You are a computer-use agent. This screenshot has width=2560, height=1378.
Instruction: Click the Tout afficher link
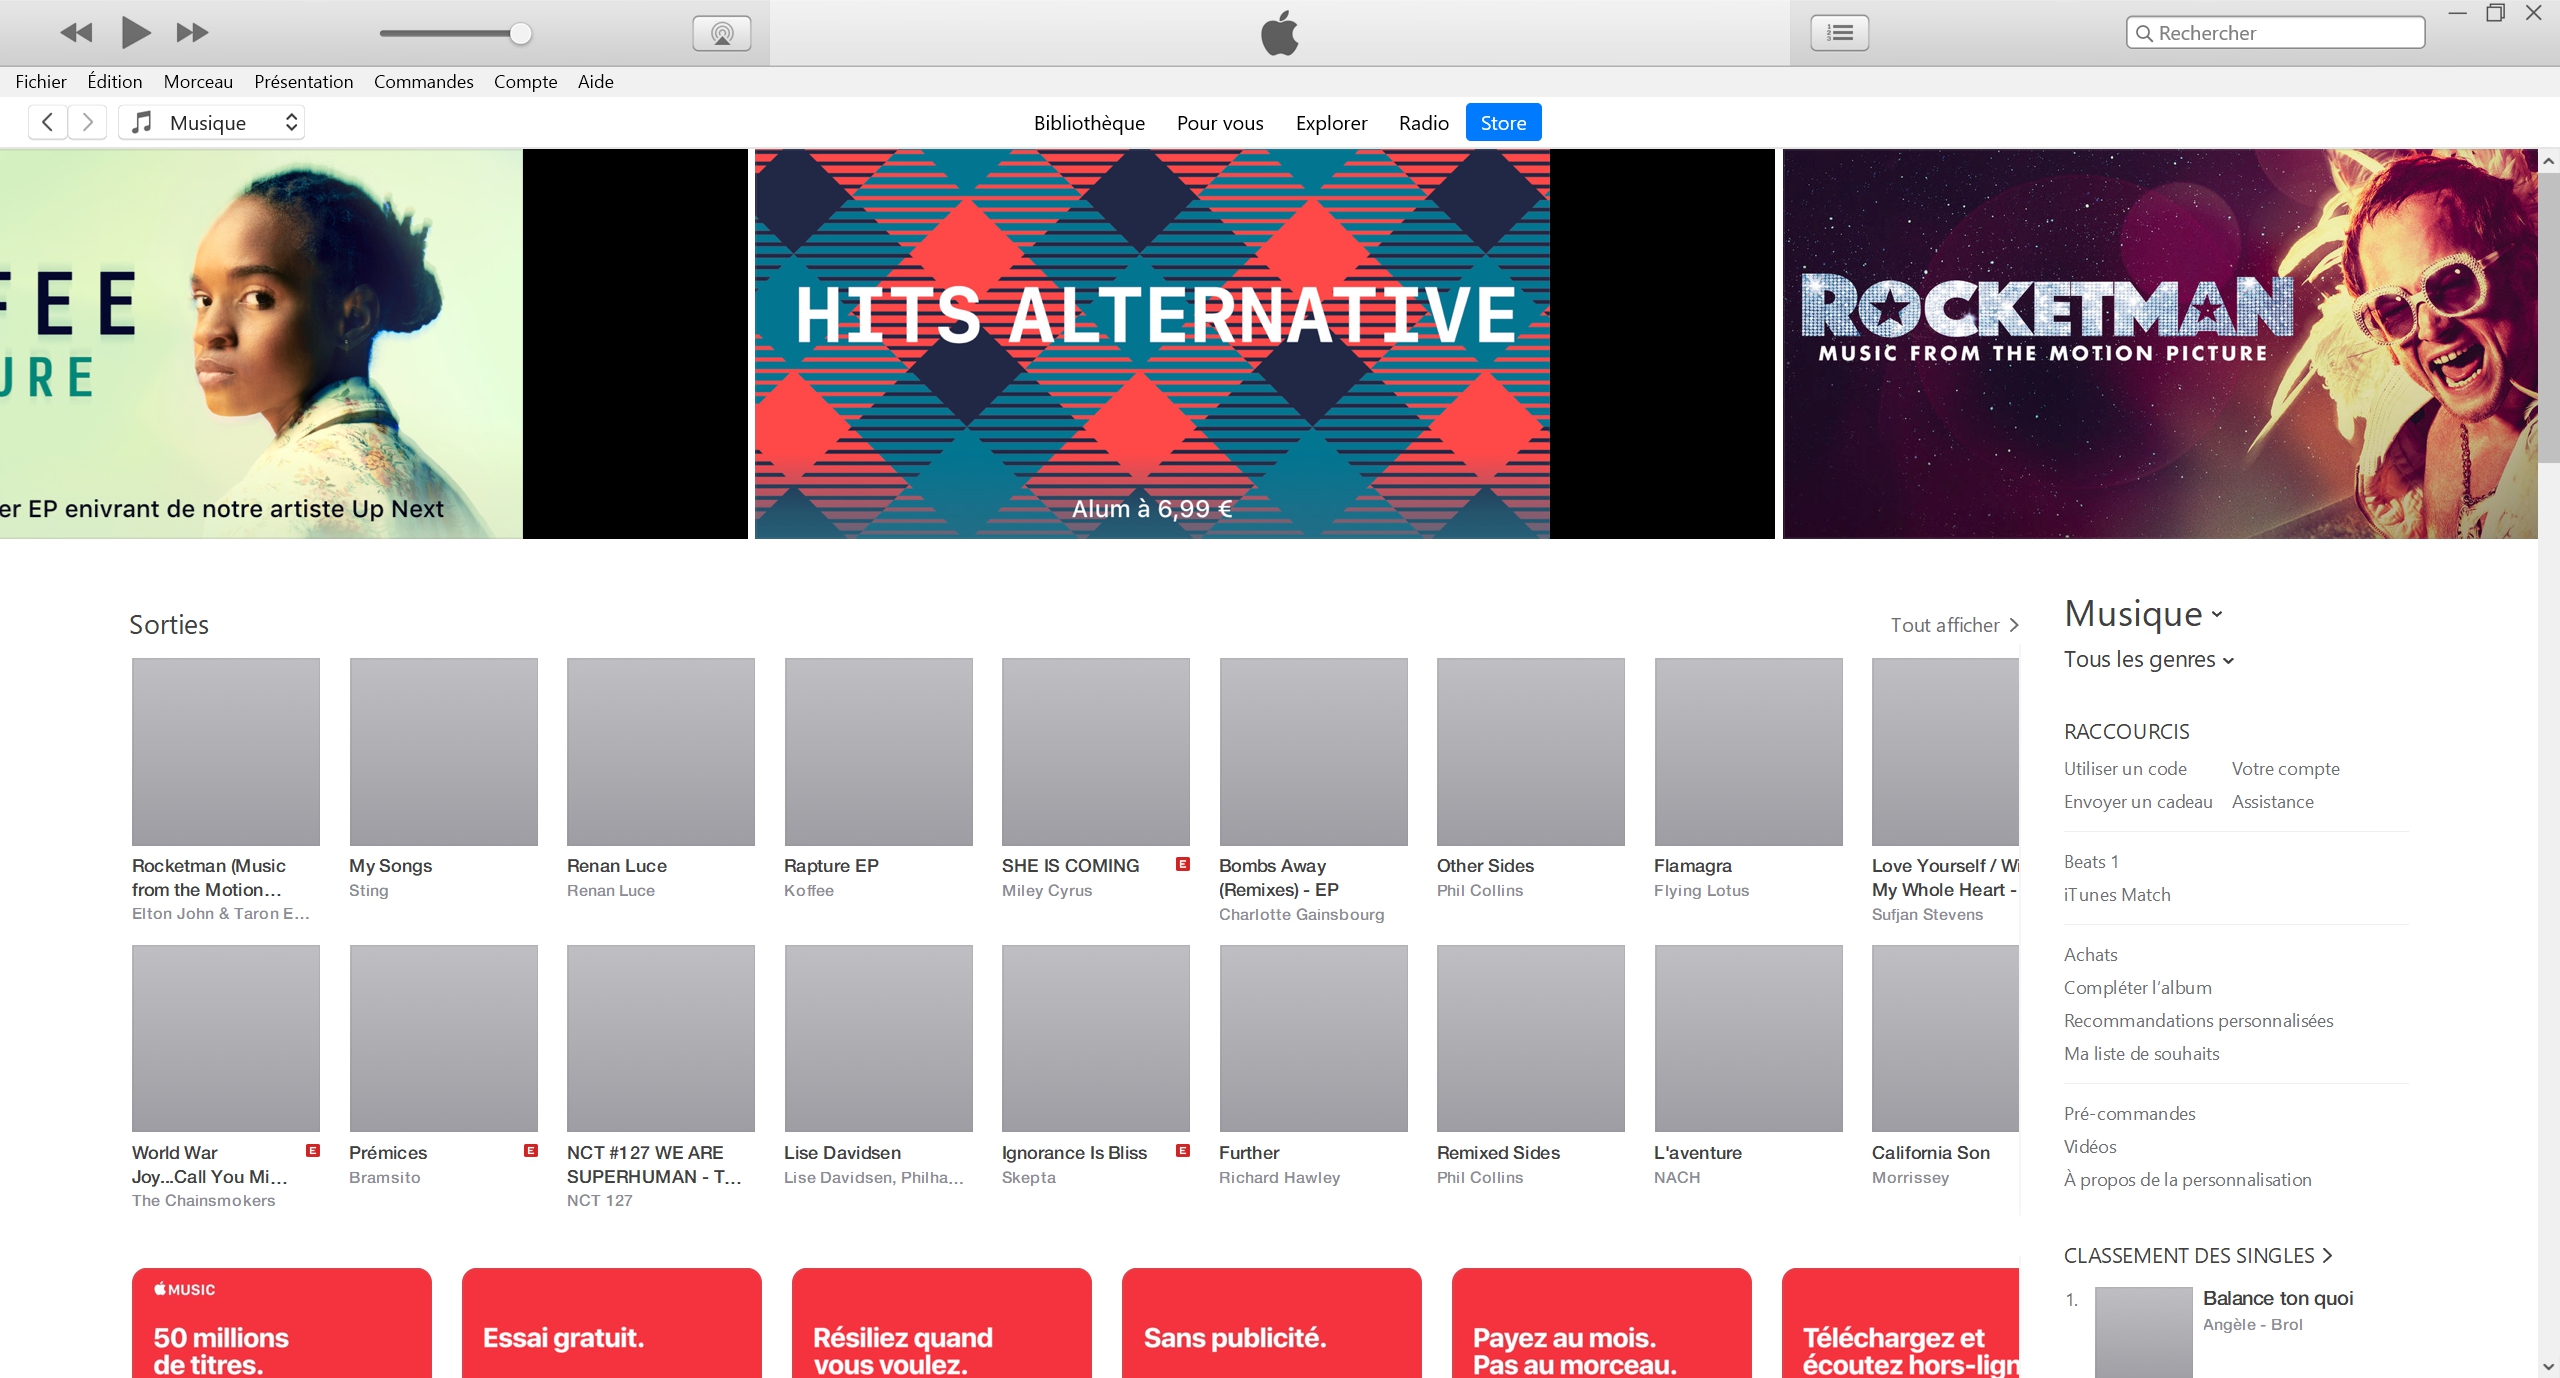point(1954,625)
